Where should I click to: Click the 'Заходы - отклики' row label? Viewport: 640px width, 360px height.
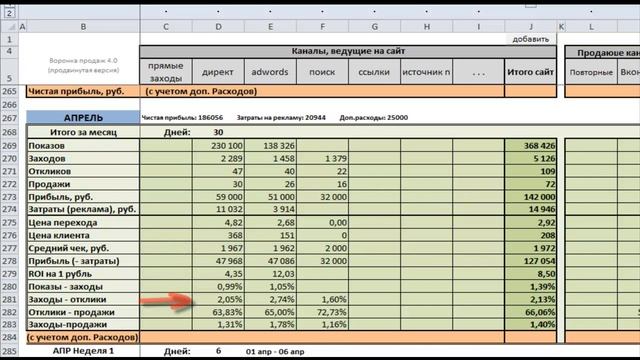click(83, 299)
